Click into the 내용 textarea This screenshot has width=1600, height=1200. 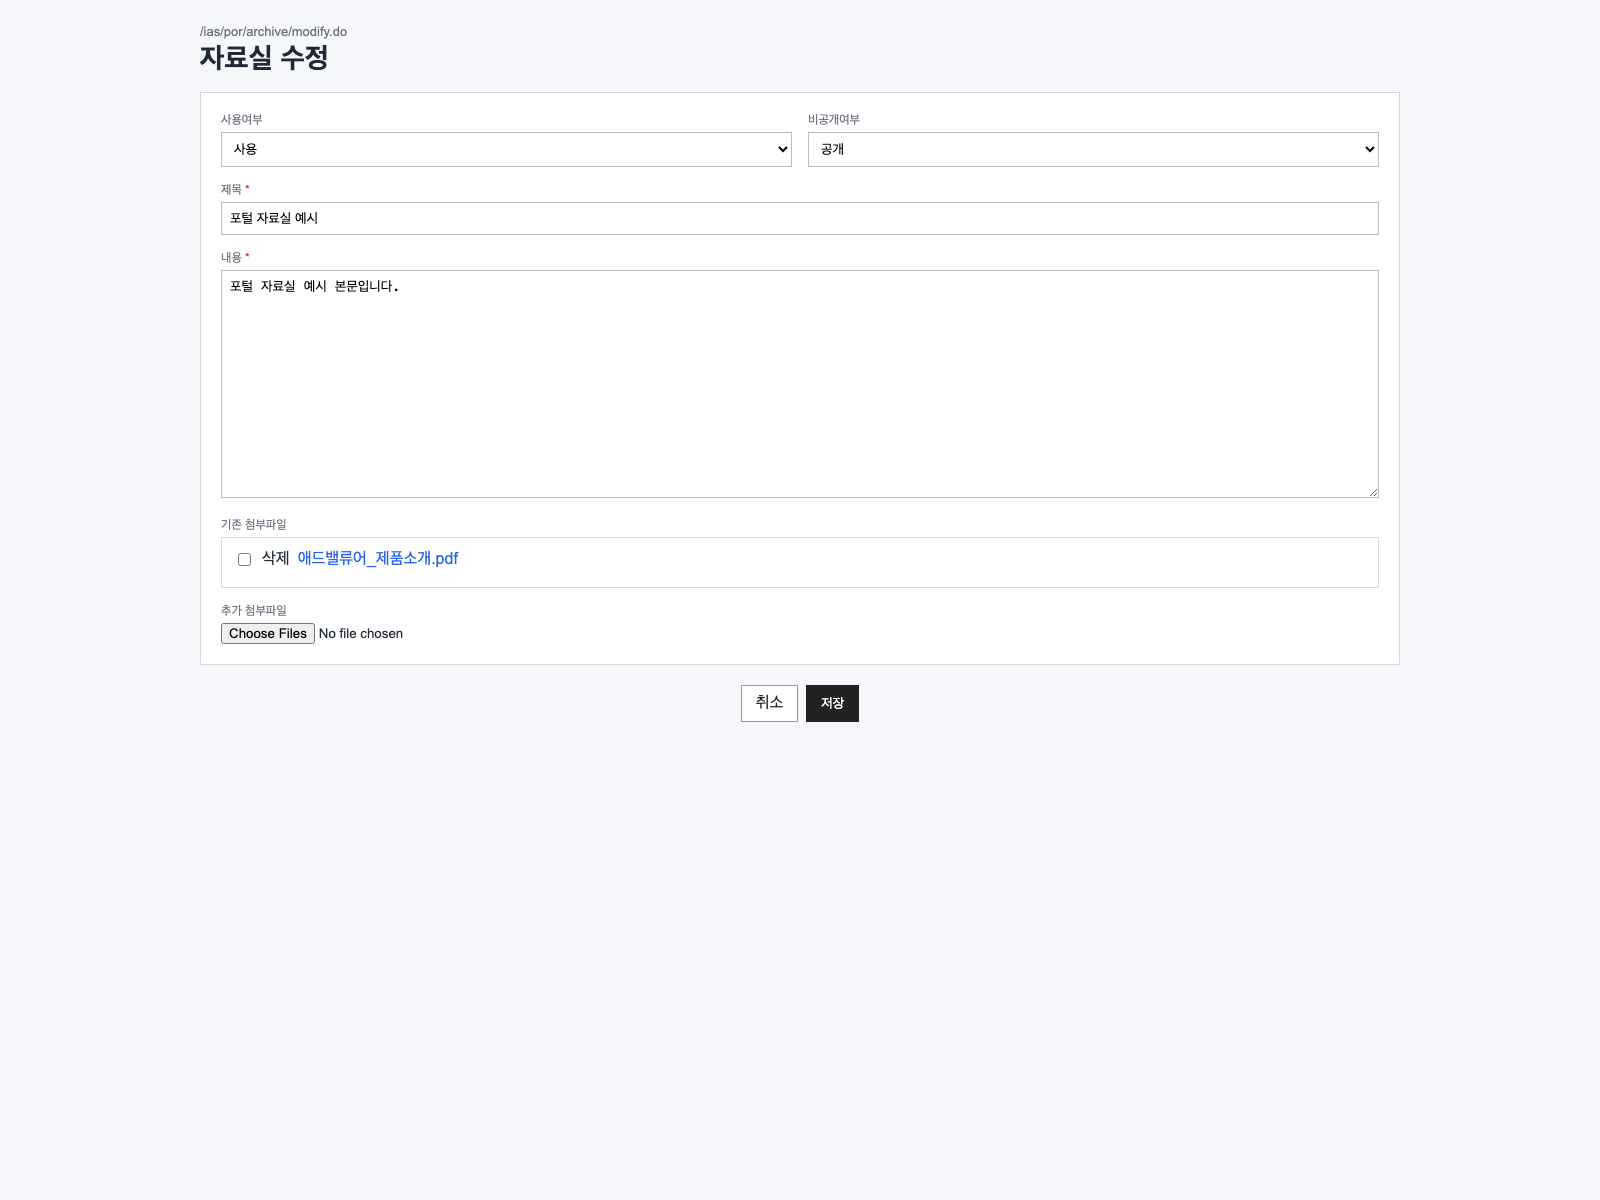[x=800, y=384]
